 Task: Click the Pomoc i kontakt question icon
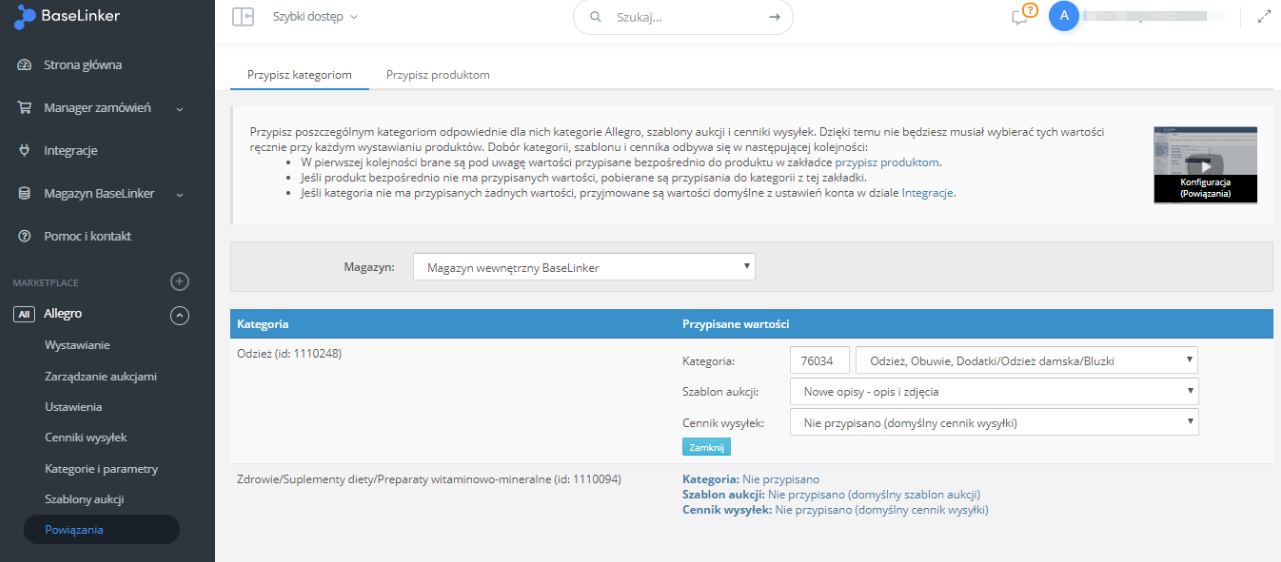point(25,237)
